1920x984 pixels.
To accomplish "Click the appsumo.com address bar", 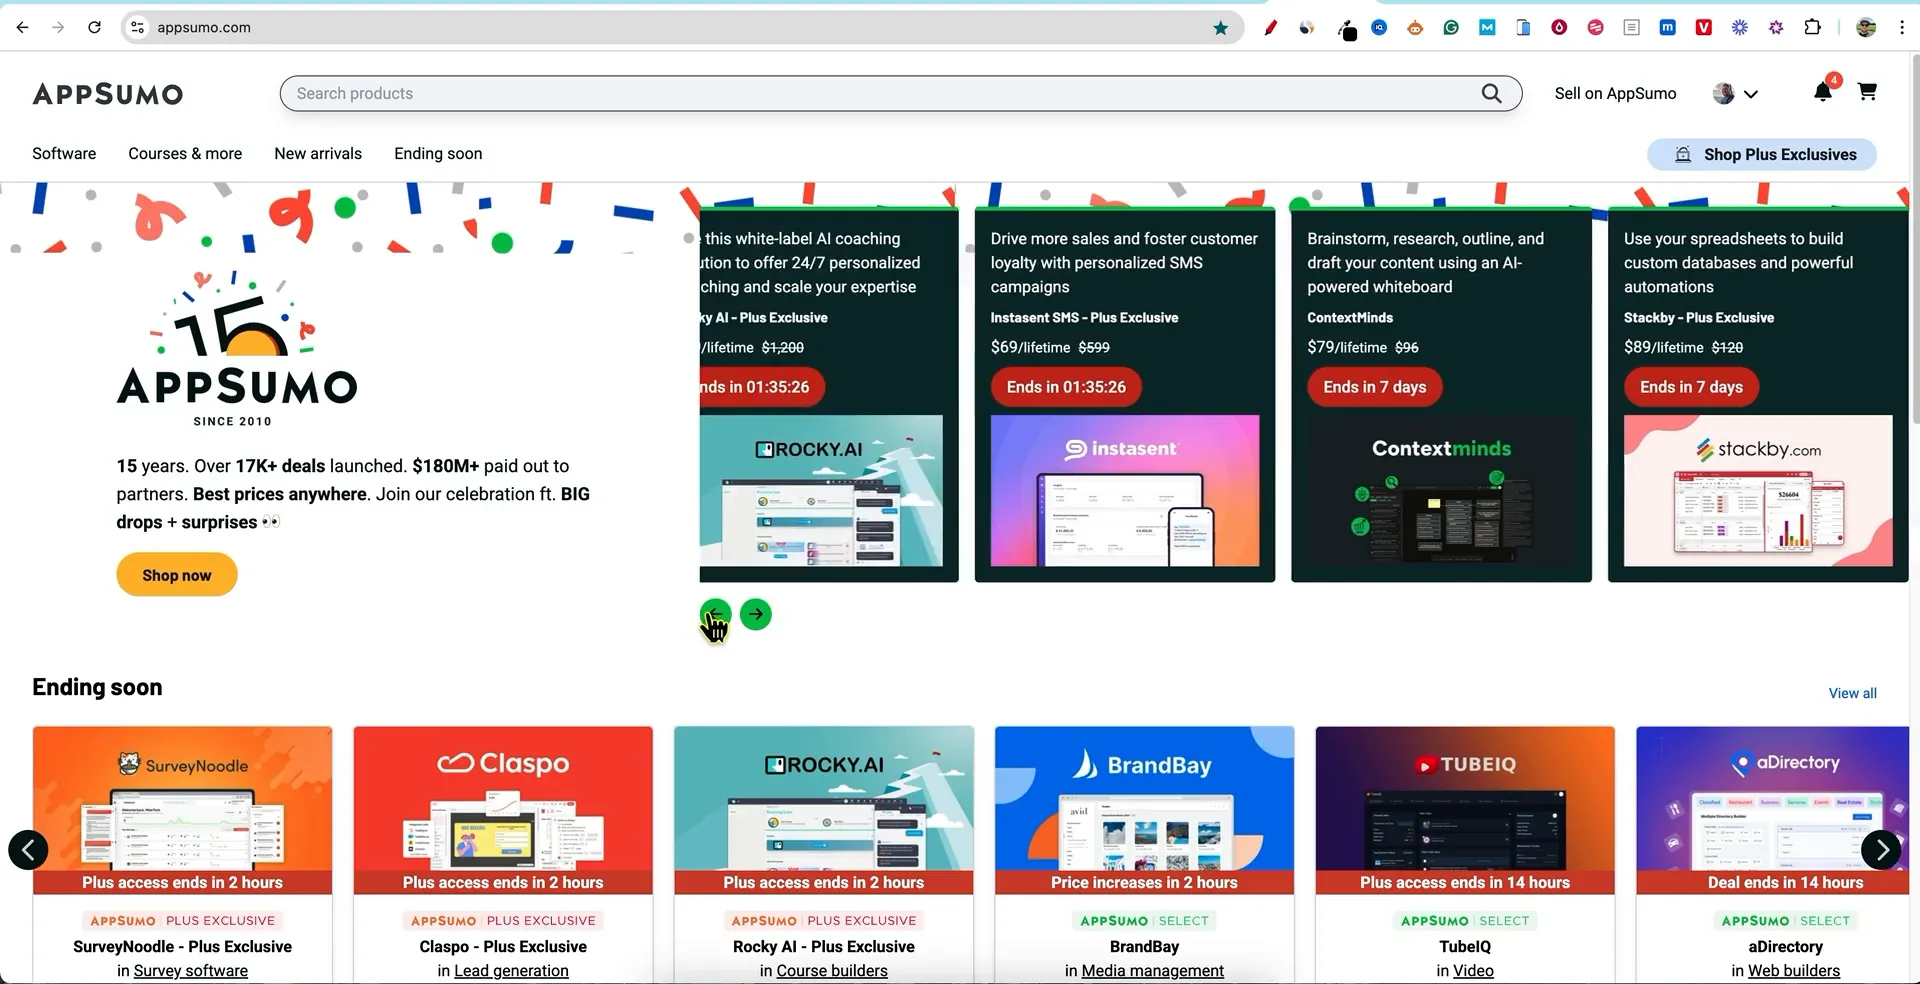I will [680, 27].
